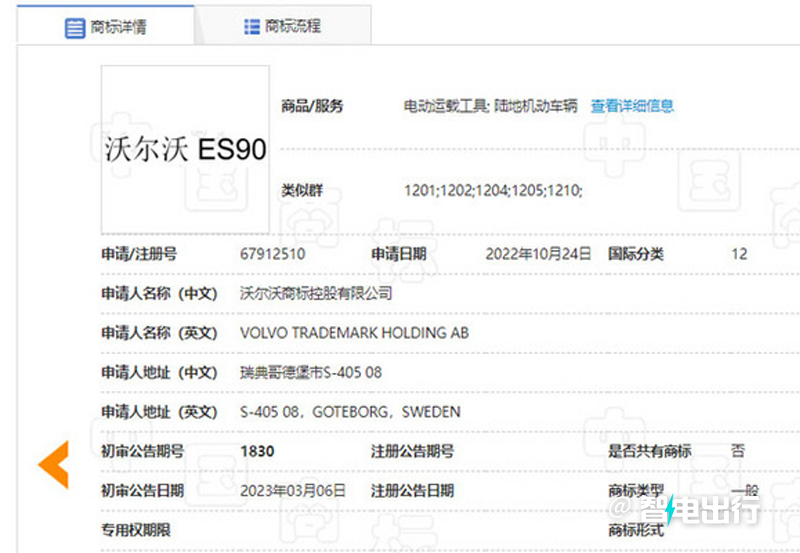Click the 专用权期限 label
The height and width of the screenshot is (553, 800).
136,530
